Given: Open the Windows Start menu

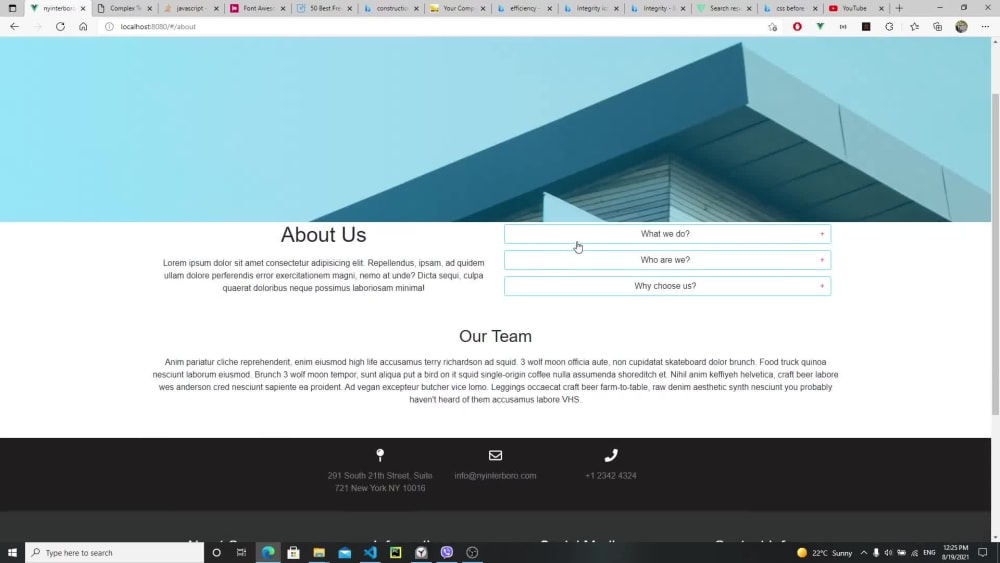Looking at the screenshot, I should pyautogui.click(x=12, y=552).
